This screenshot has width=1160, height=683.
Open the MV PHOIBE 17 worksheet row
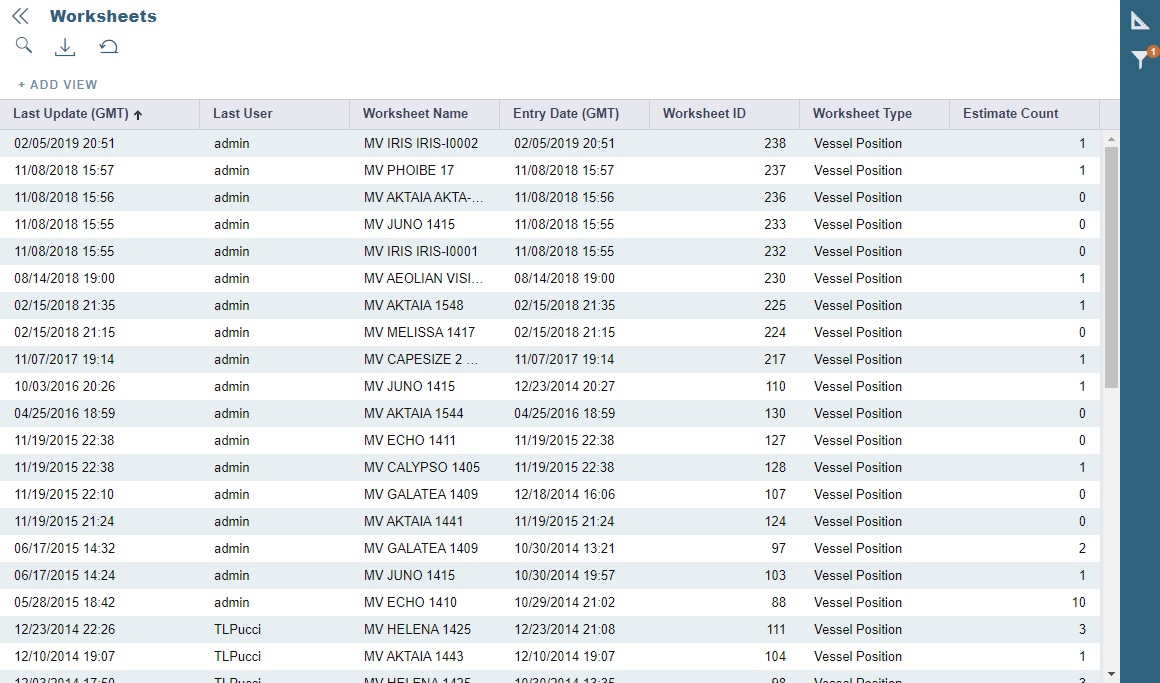click(408, 171)
